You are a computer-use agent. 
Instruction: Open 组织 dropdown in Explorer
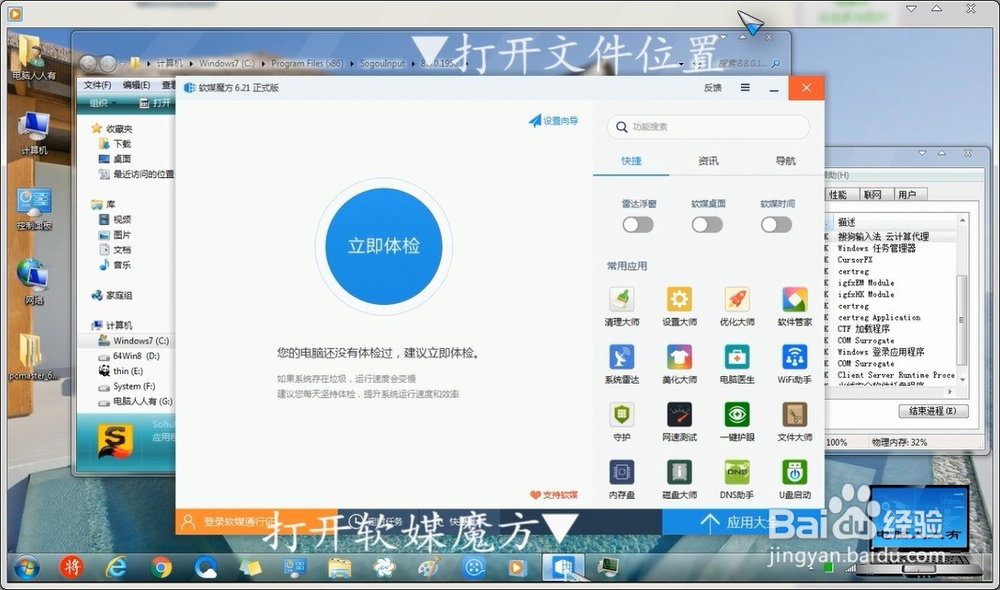coord(103,103)
